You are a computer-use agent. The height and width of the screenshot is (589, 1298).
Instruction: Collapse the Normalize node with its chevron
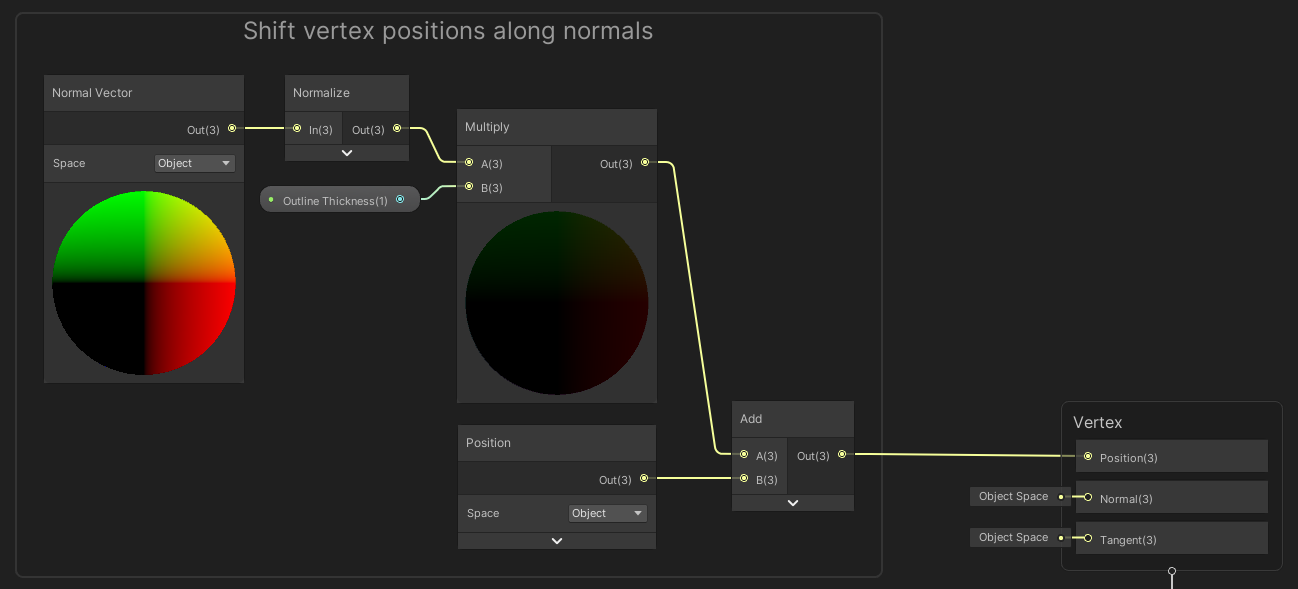point(346,152)
